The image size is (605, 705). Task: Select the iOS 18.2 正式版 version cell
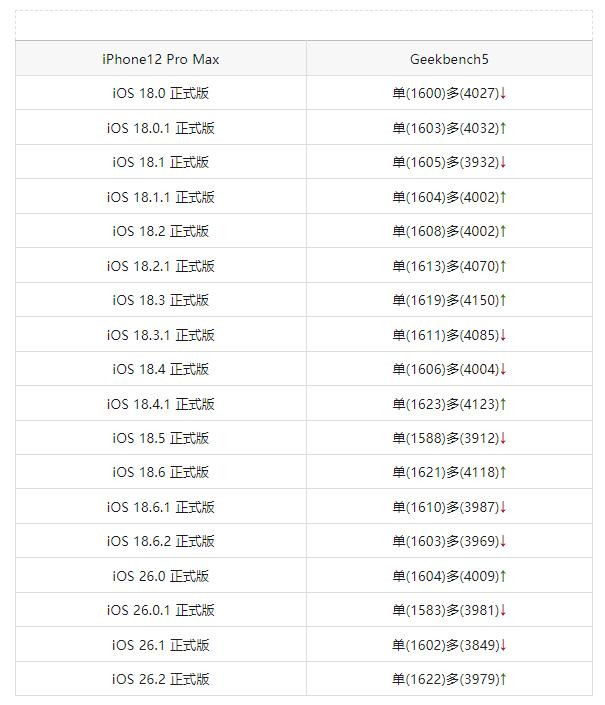[160, 231]
